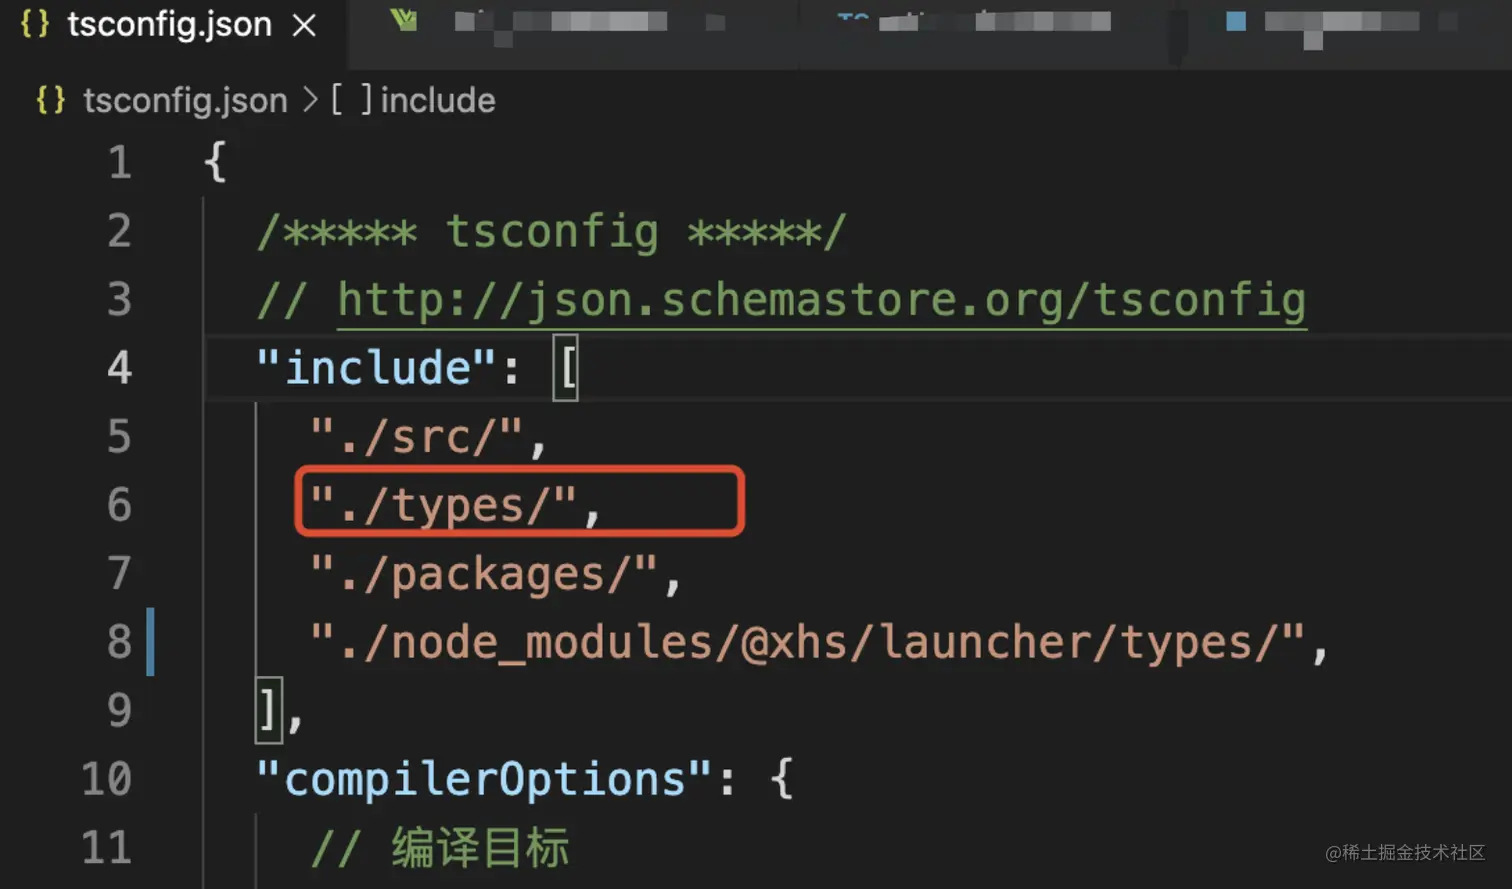Close the tsconfig.json editor tab
This screenshot has height=889, width=1512.
[304, 25]
